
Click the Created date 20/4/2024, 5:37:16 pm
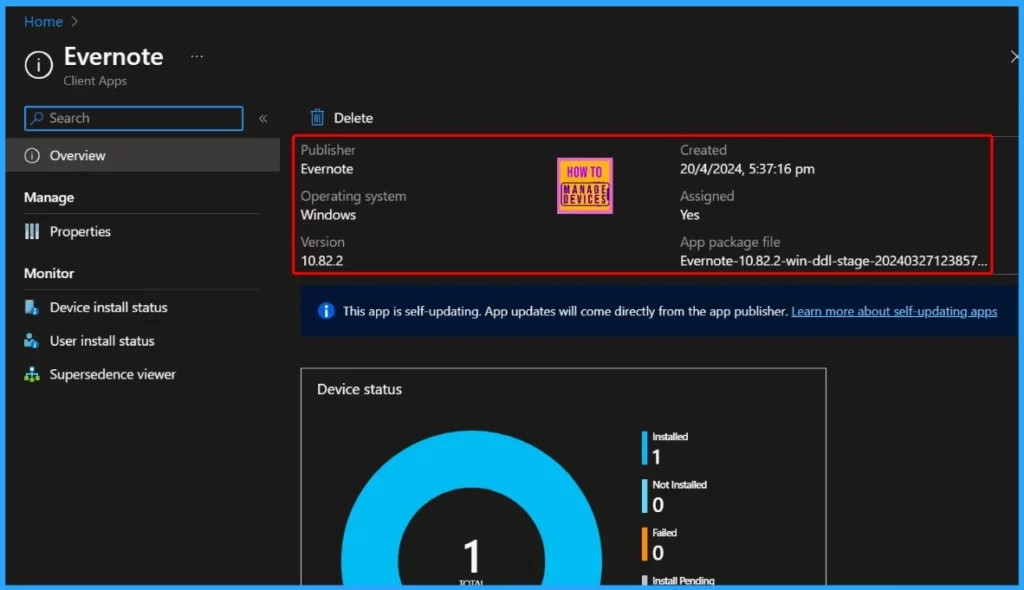tap(747, 169)
